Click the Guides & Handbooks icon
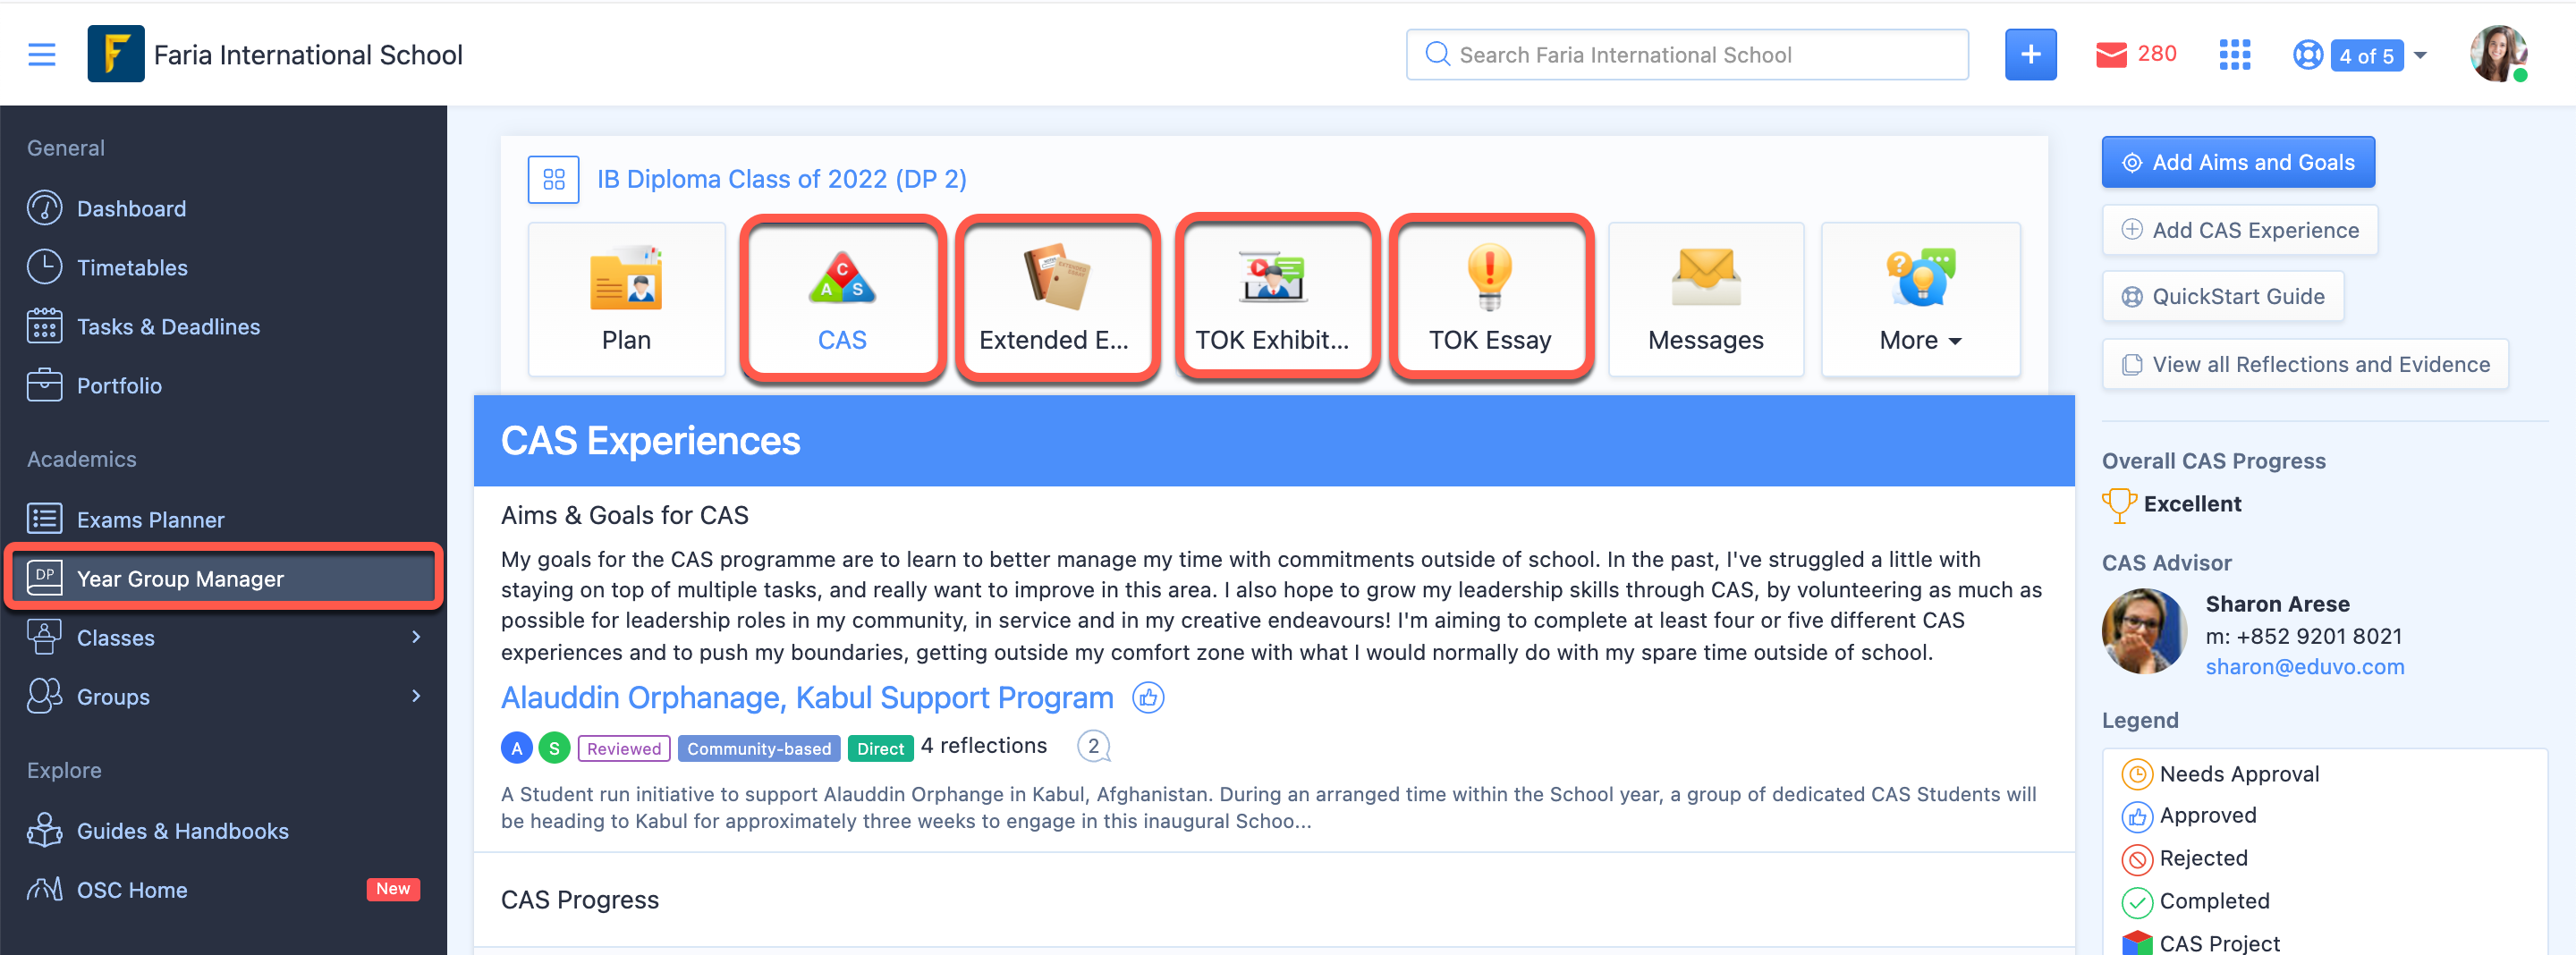This screenshot has width=2576, height=955. (x=44, y=830)
